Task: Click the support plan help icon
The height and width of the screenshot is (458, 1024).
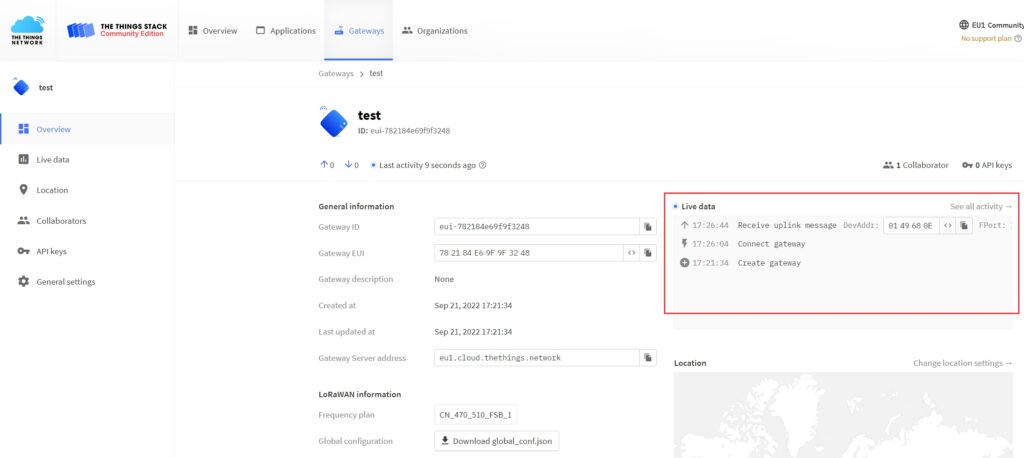Action: click(x=1018, y=39)
